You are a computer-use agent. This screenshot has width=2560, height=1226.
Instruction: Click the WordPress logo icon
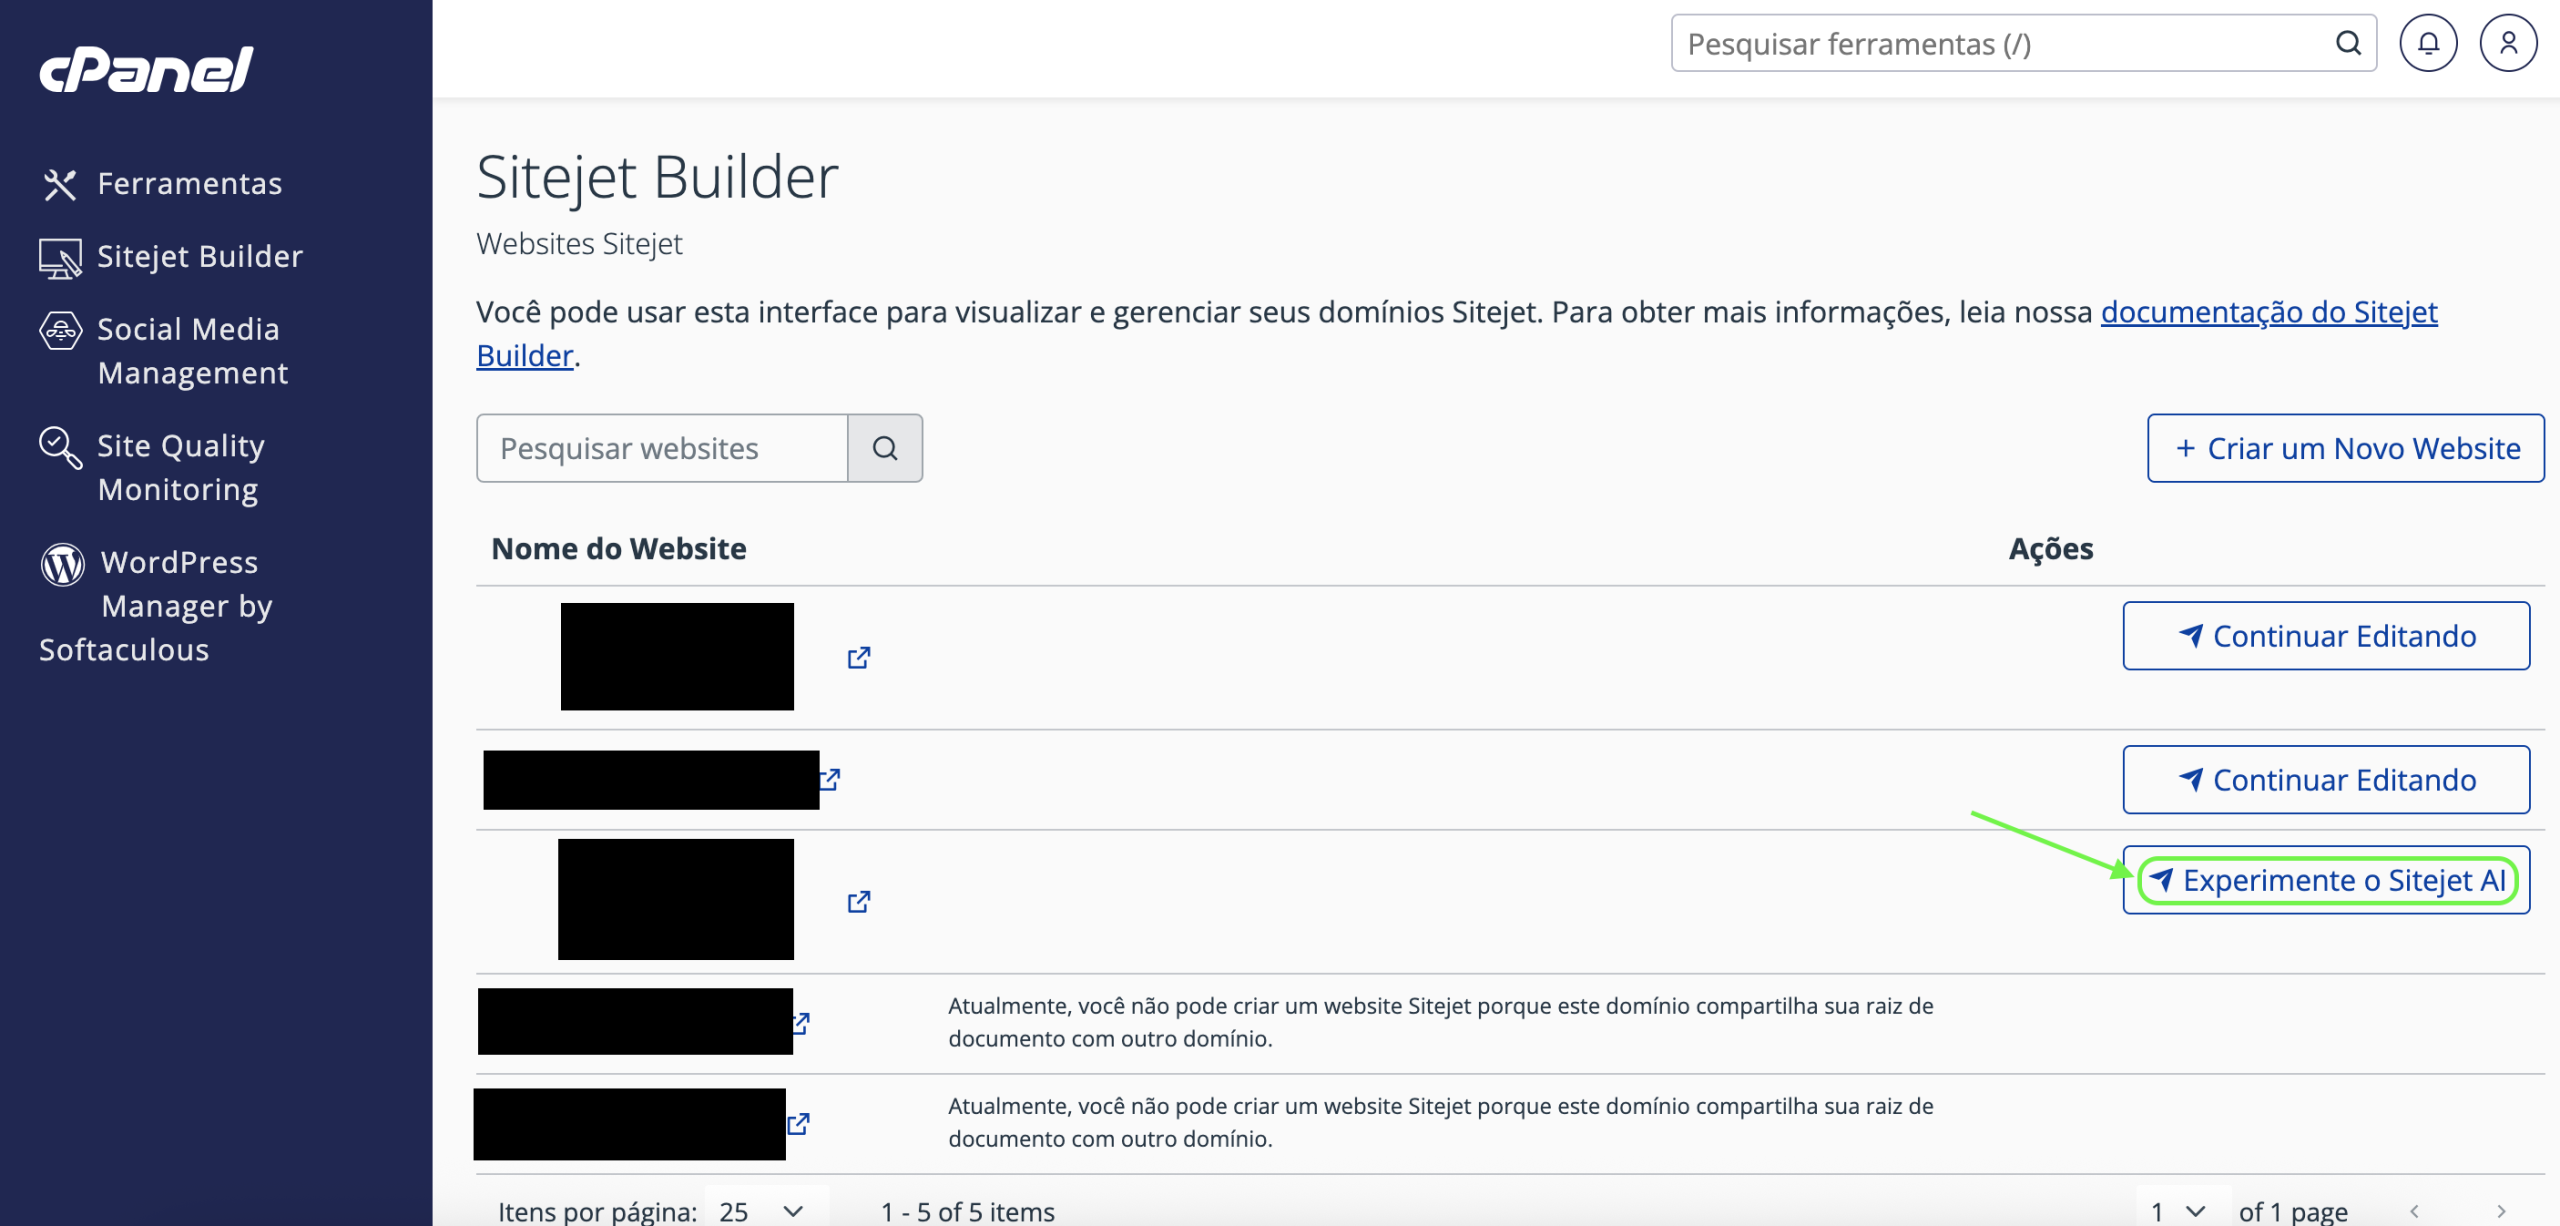tap(62, 564)
